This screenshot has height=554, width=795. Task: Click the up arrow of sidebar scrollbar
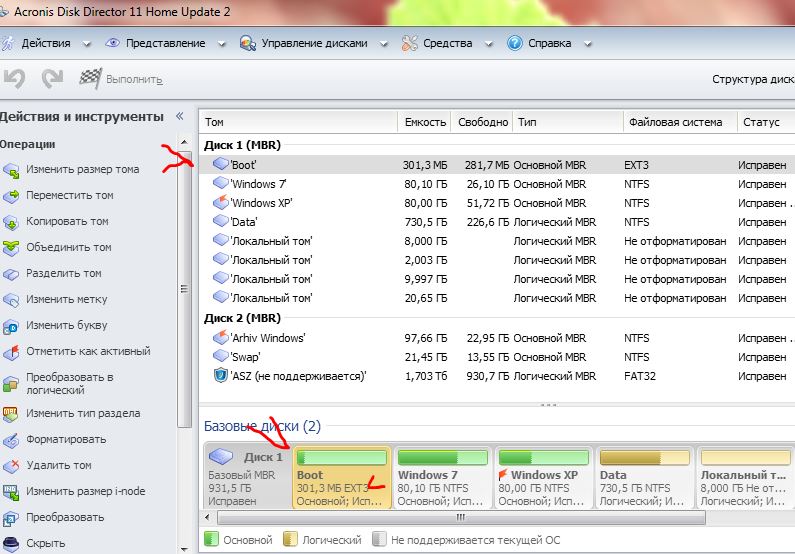pyautogui.click(x=184, y=142)
